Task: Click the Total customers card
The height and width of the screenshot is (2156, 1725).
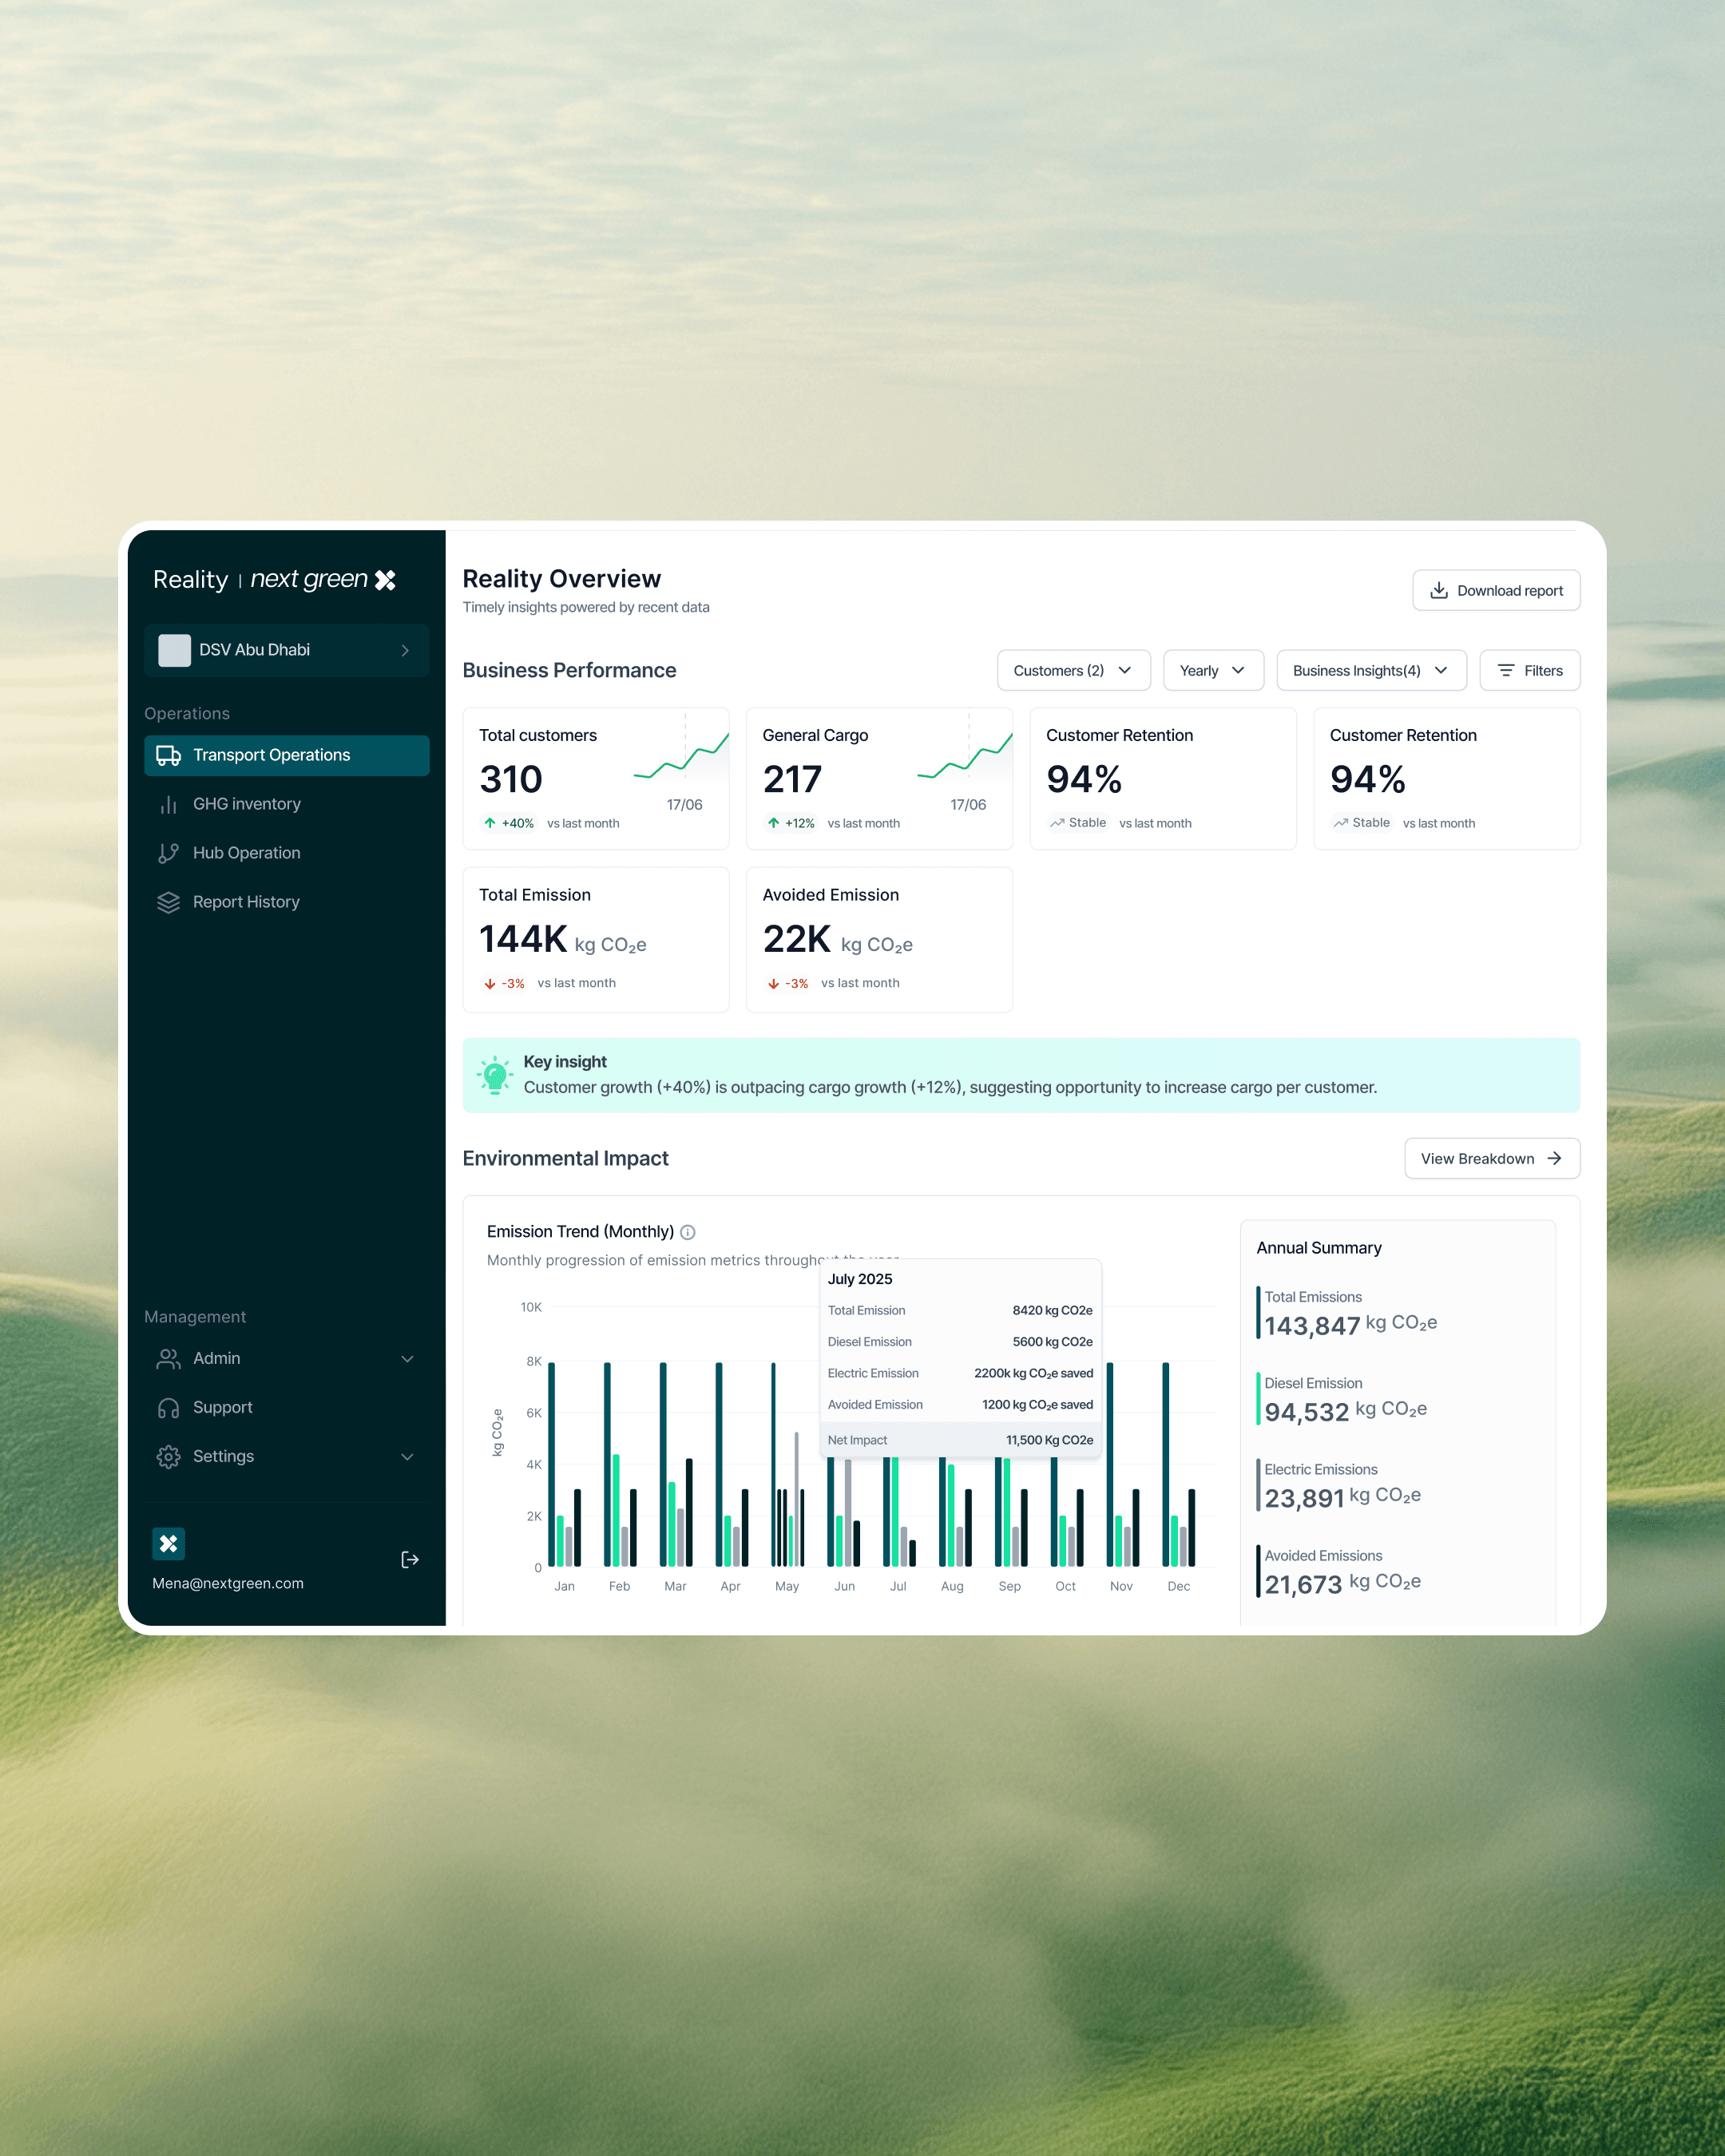Action: (595, 778)
